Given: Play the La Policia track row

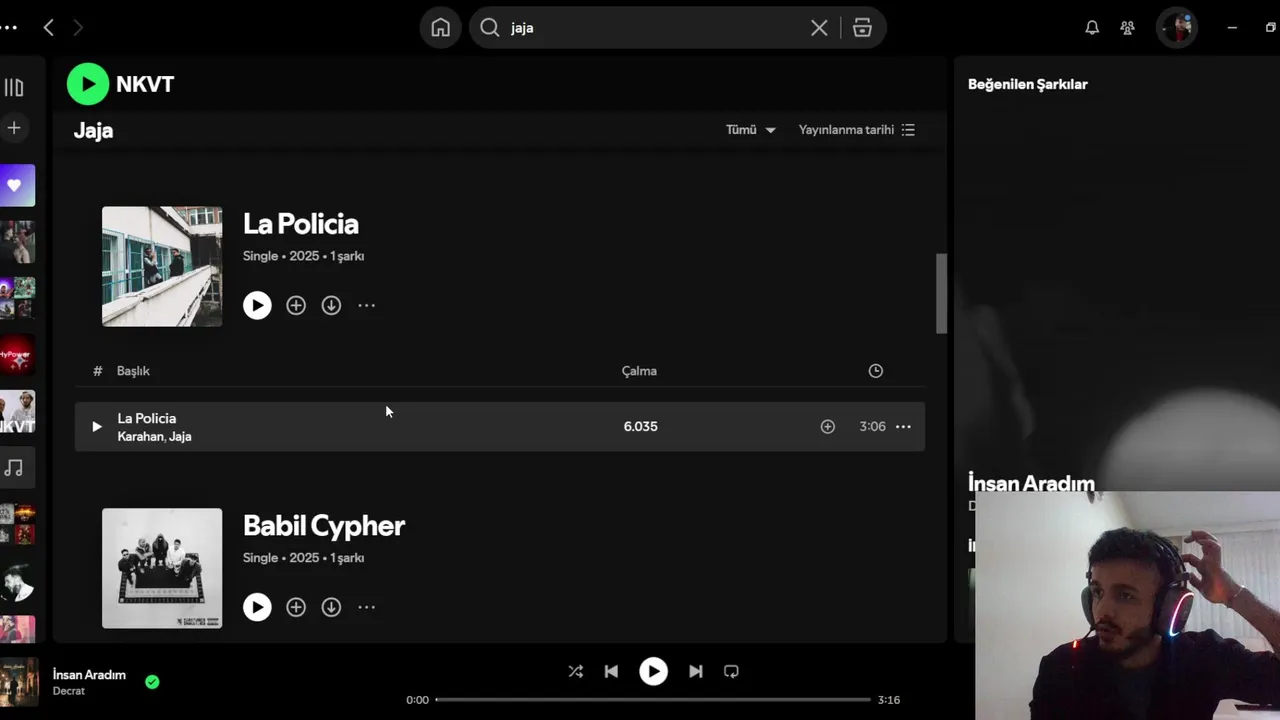Looking at the screenshot, I should coord(96,426).
